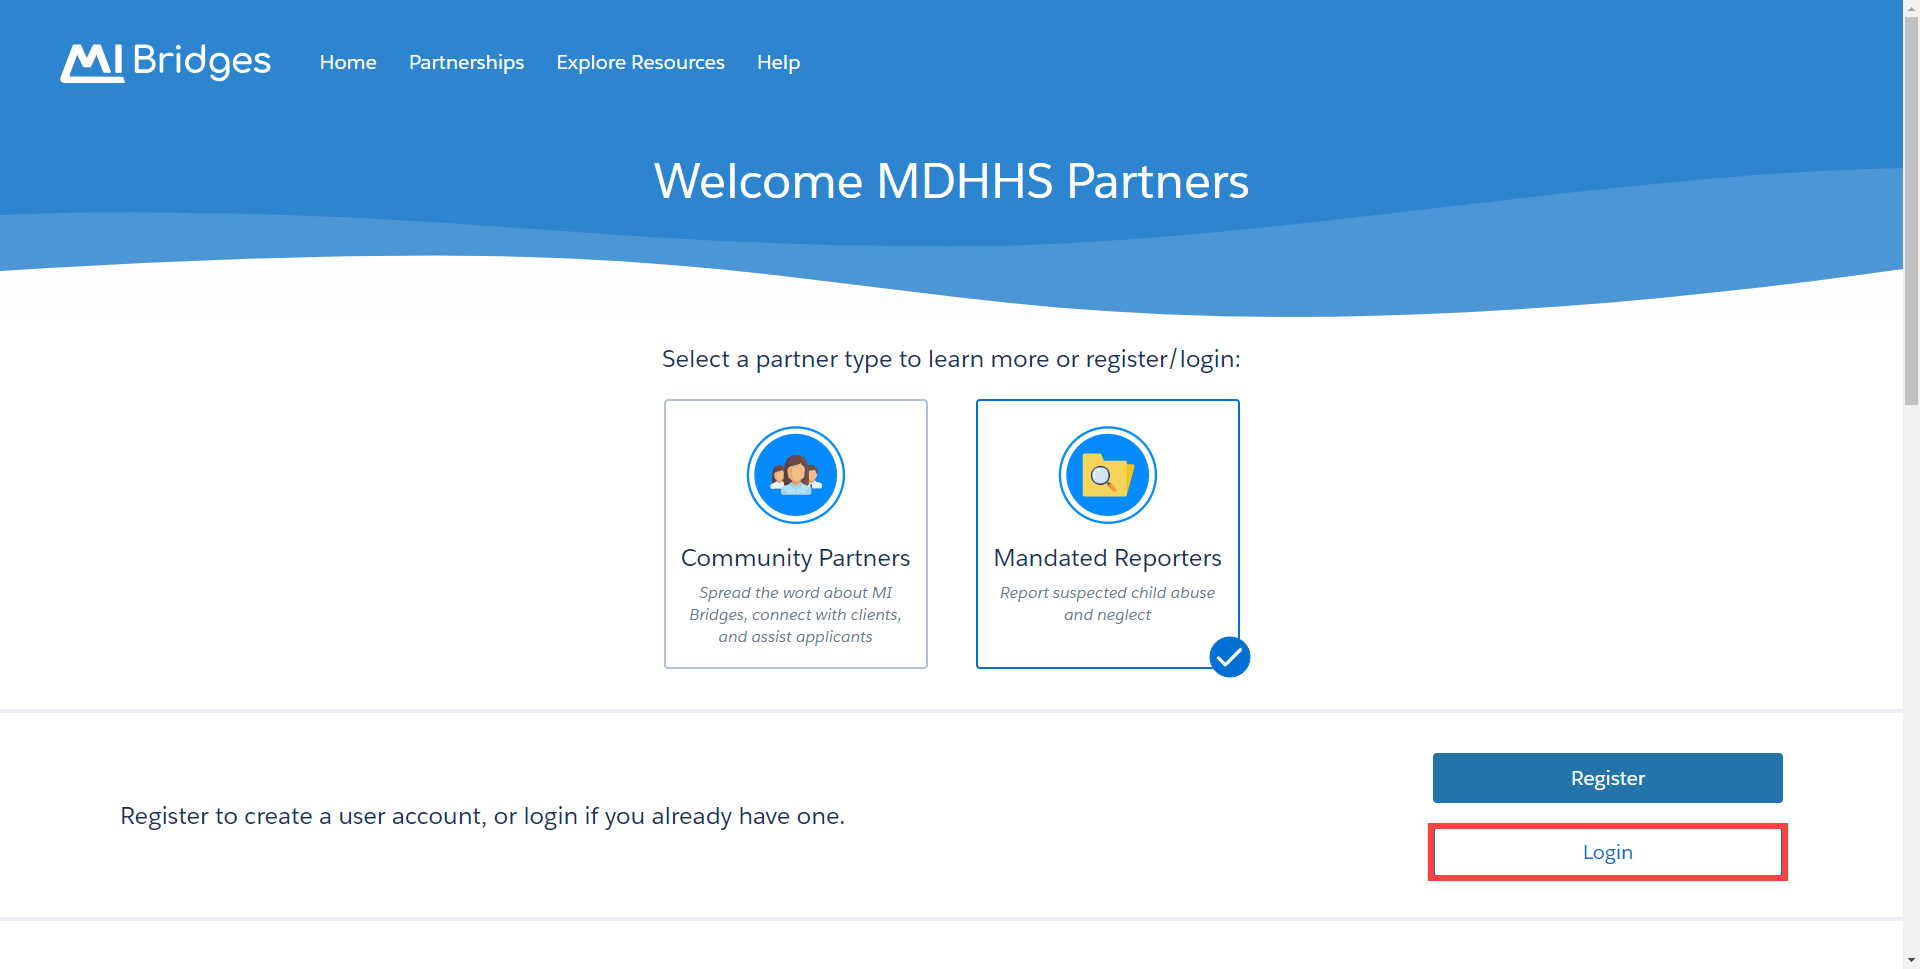This screenshot has width=1920, height=969.
Task: Click the scrollbar down arrow
Action: [x=1911, y=961]
